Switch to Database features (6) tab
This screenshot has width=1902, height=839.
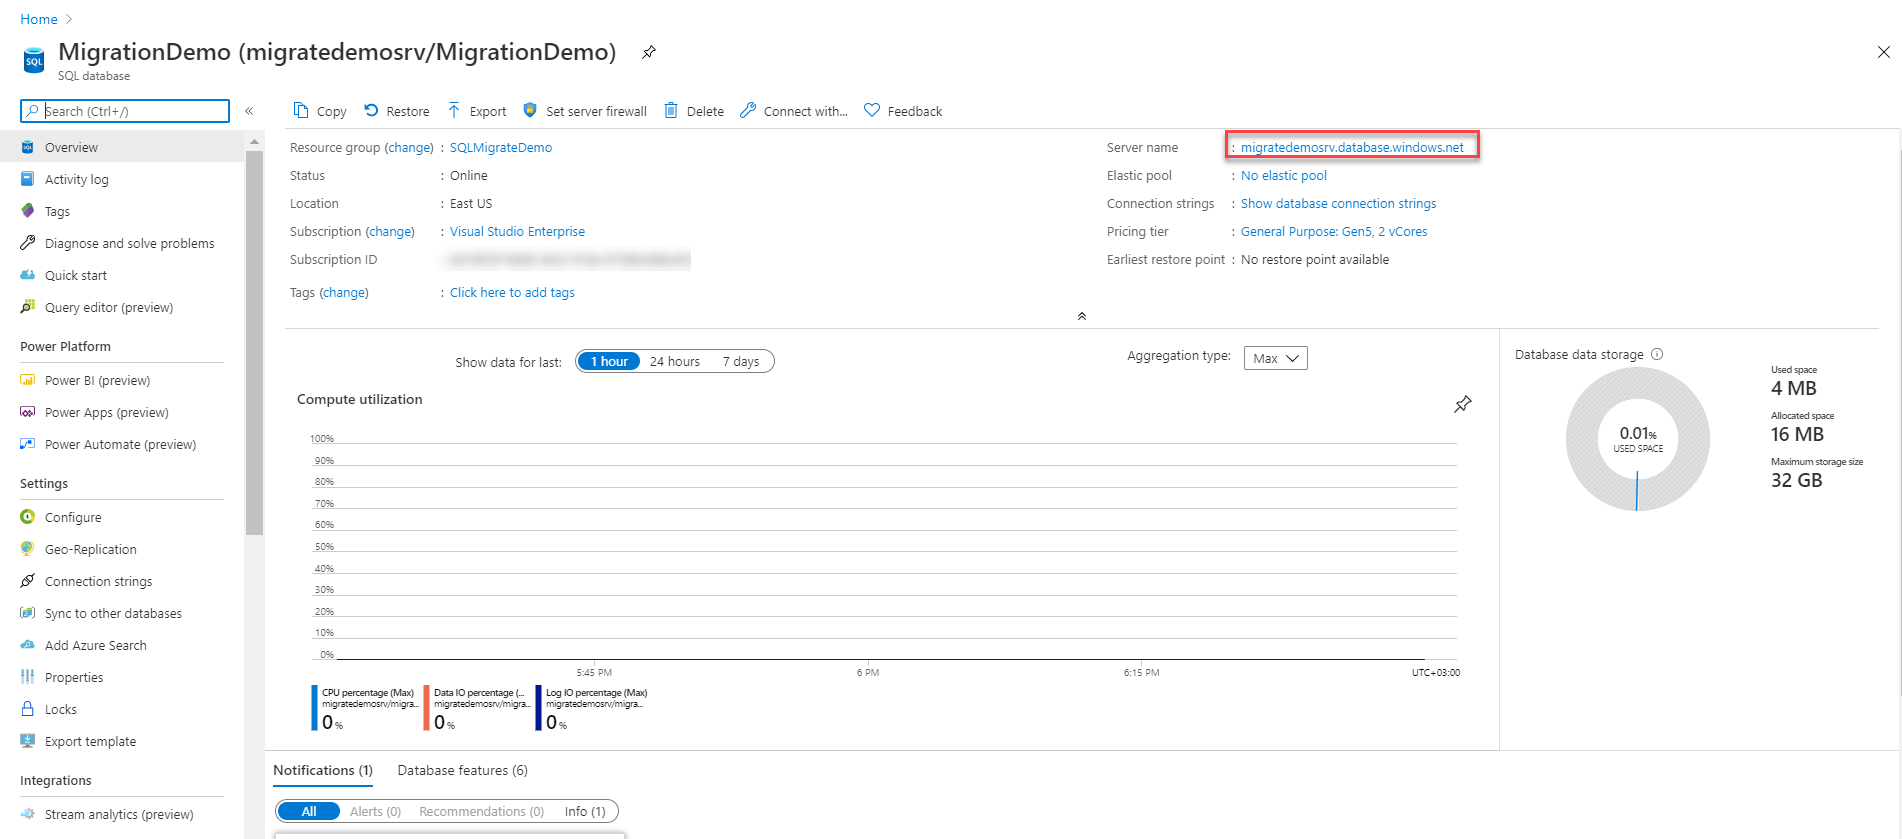click(462, 770)
